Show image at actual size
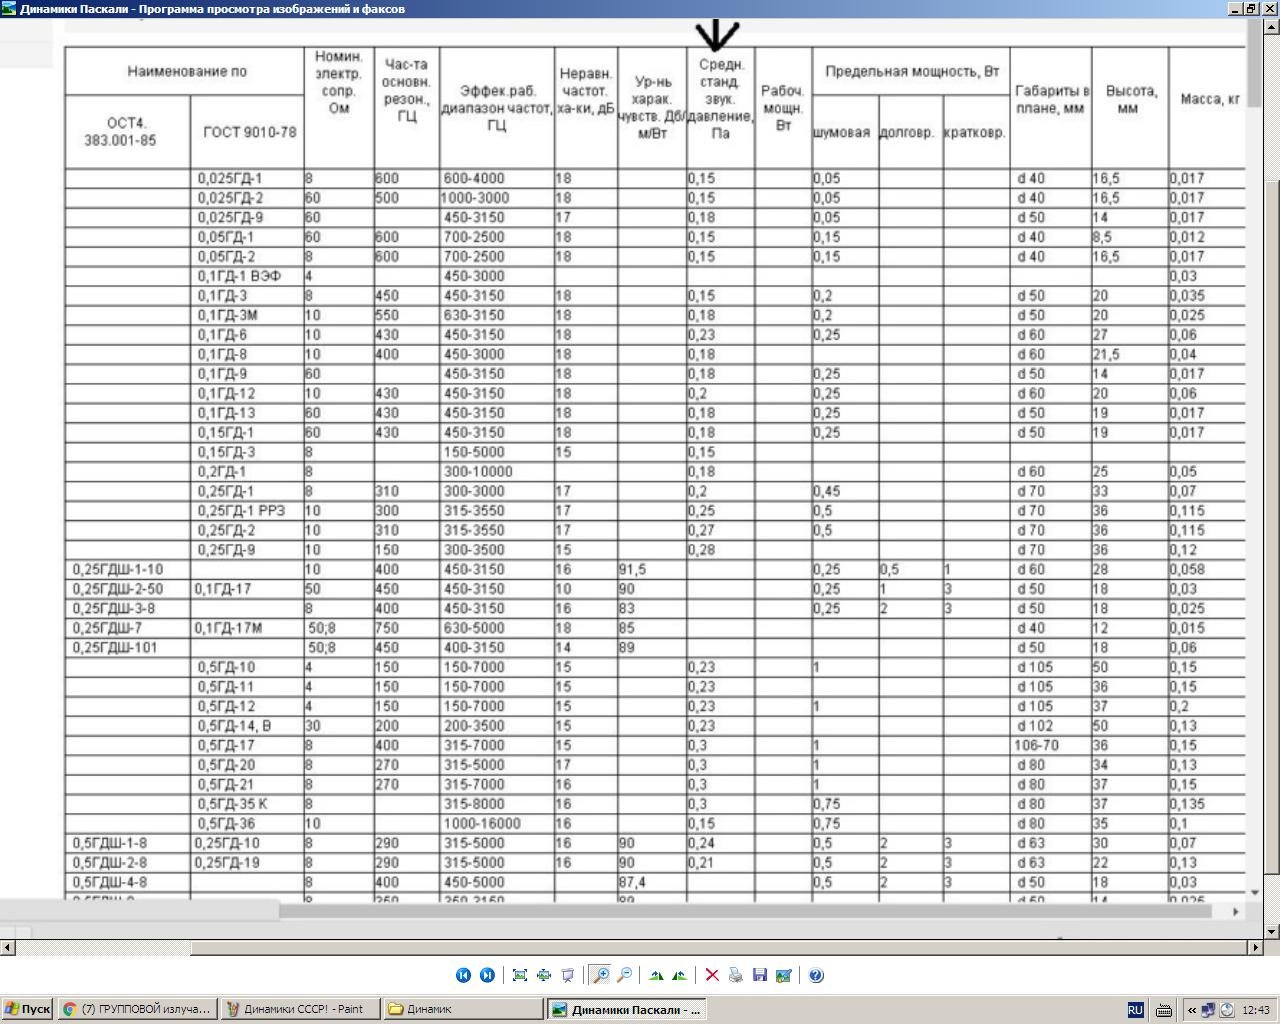The image size is (1280, 1024). click(544, 975)
